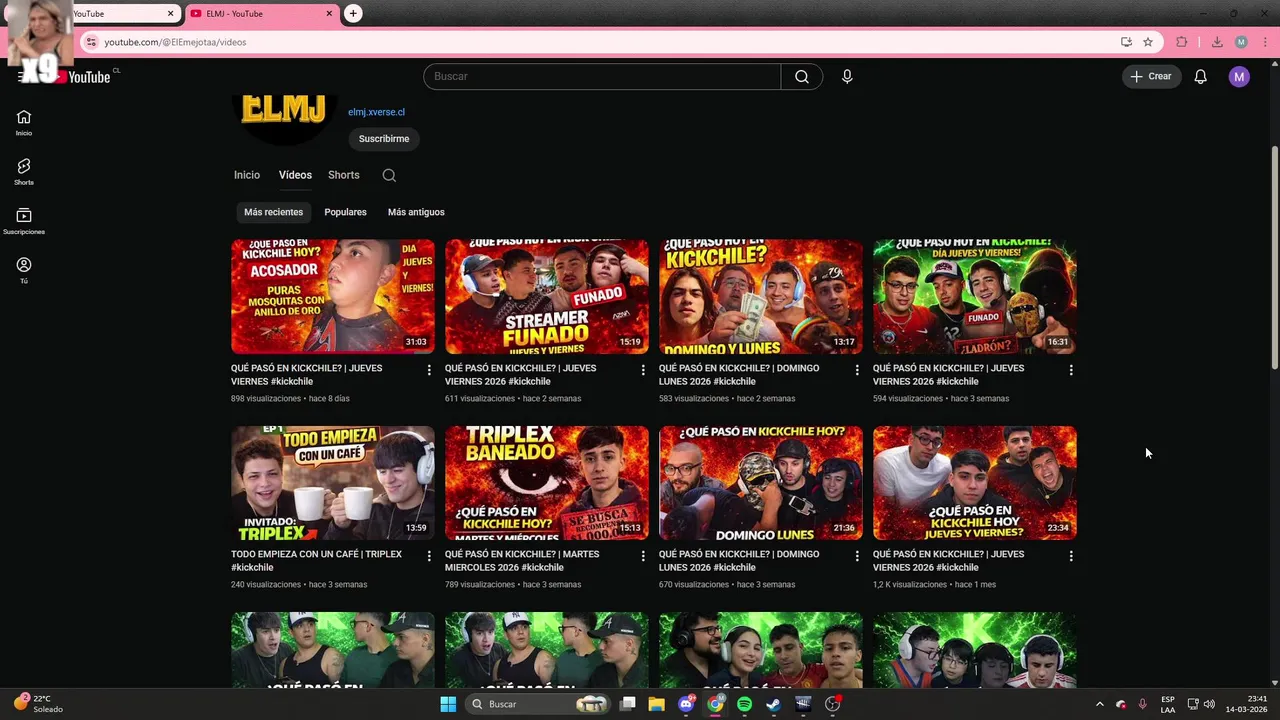Switch to Inicio channel tab

tap(247, 175)
